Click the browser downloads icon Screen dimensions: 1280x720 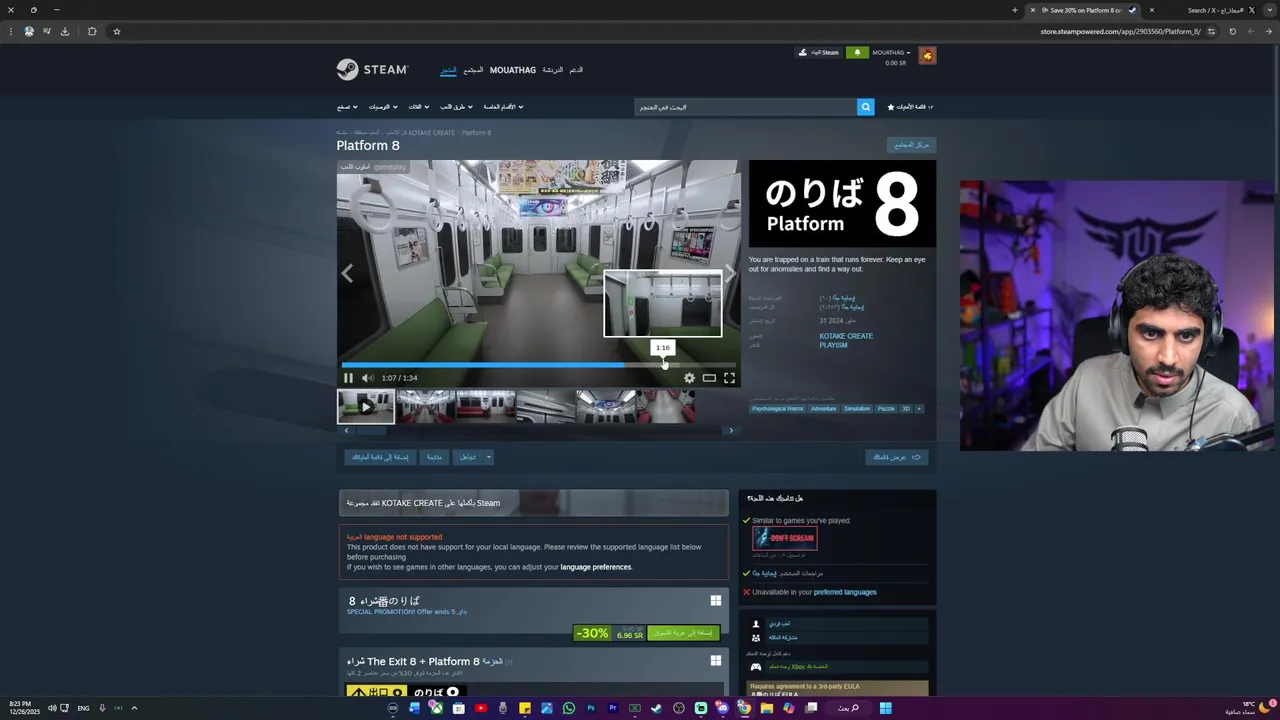pos(65,31)
